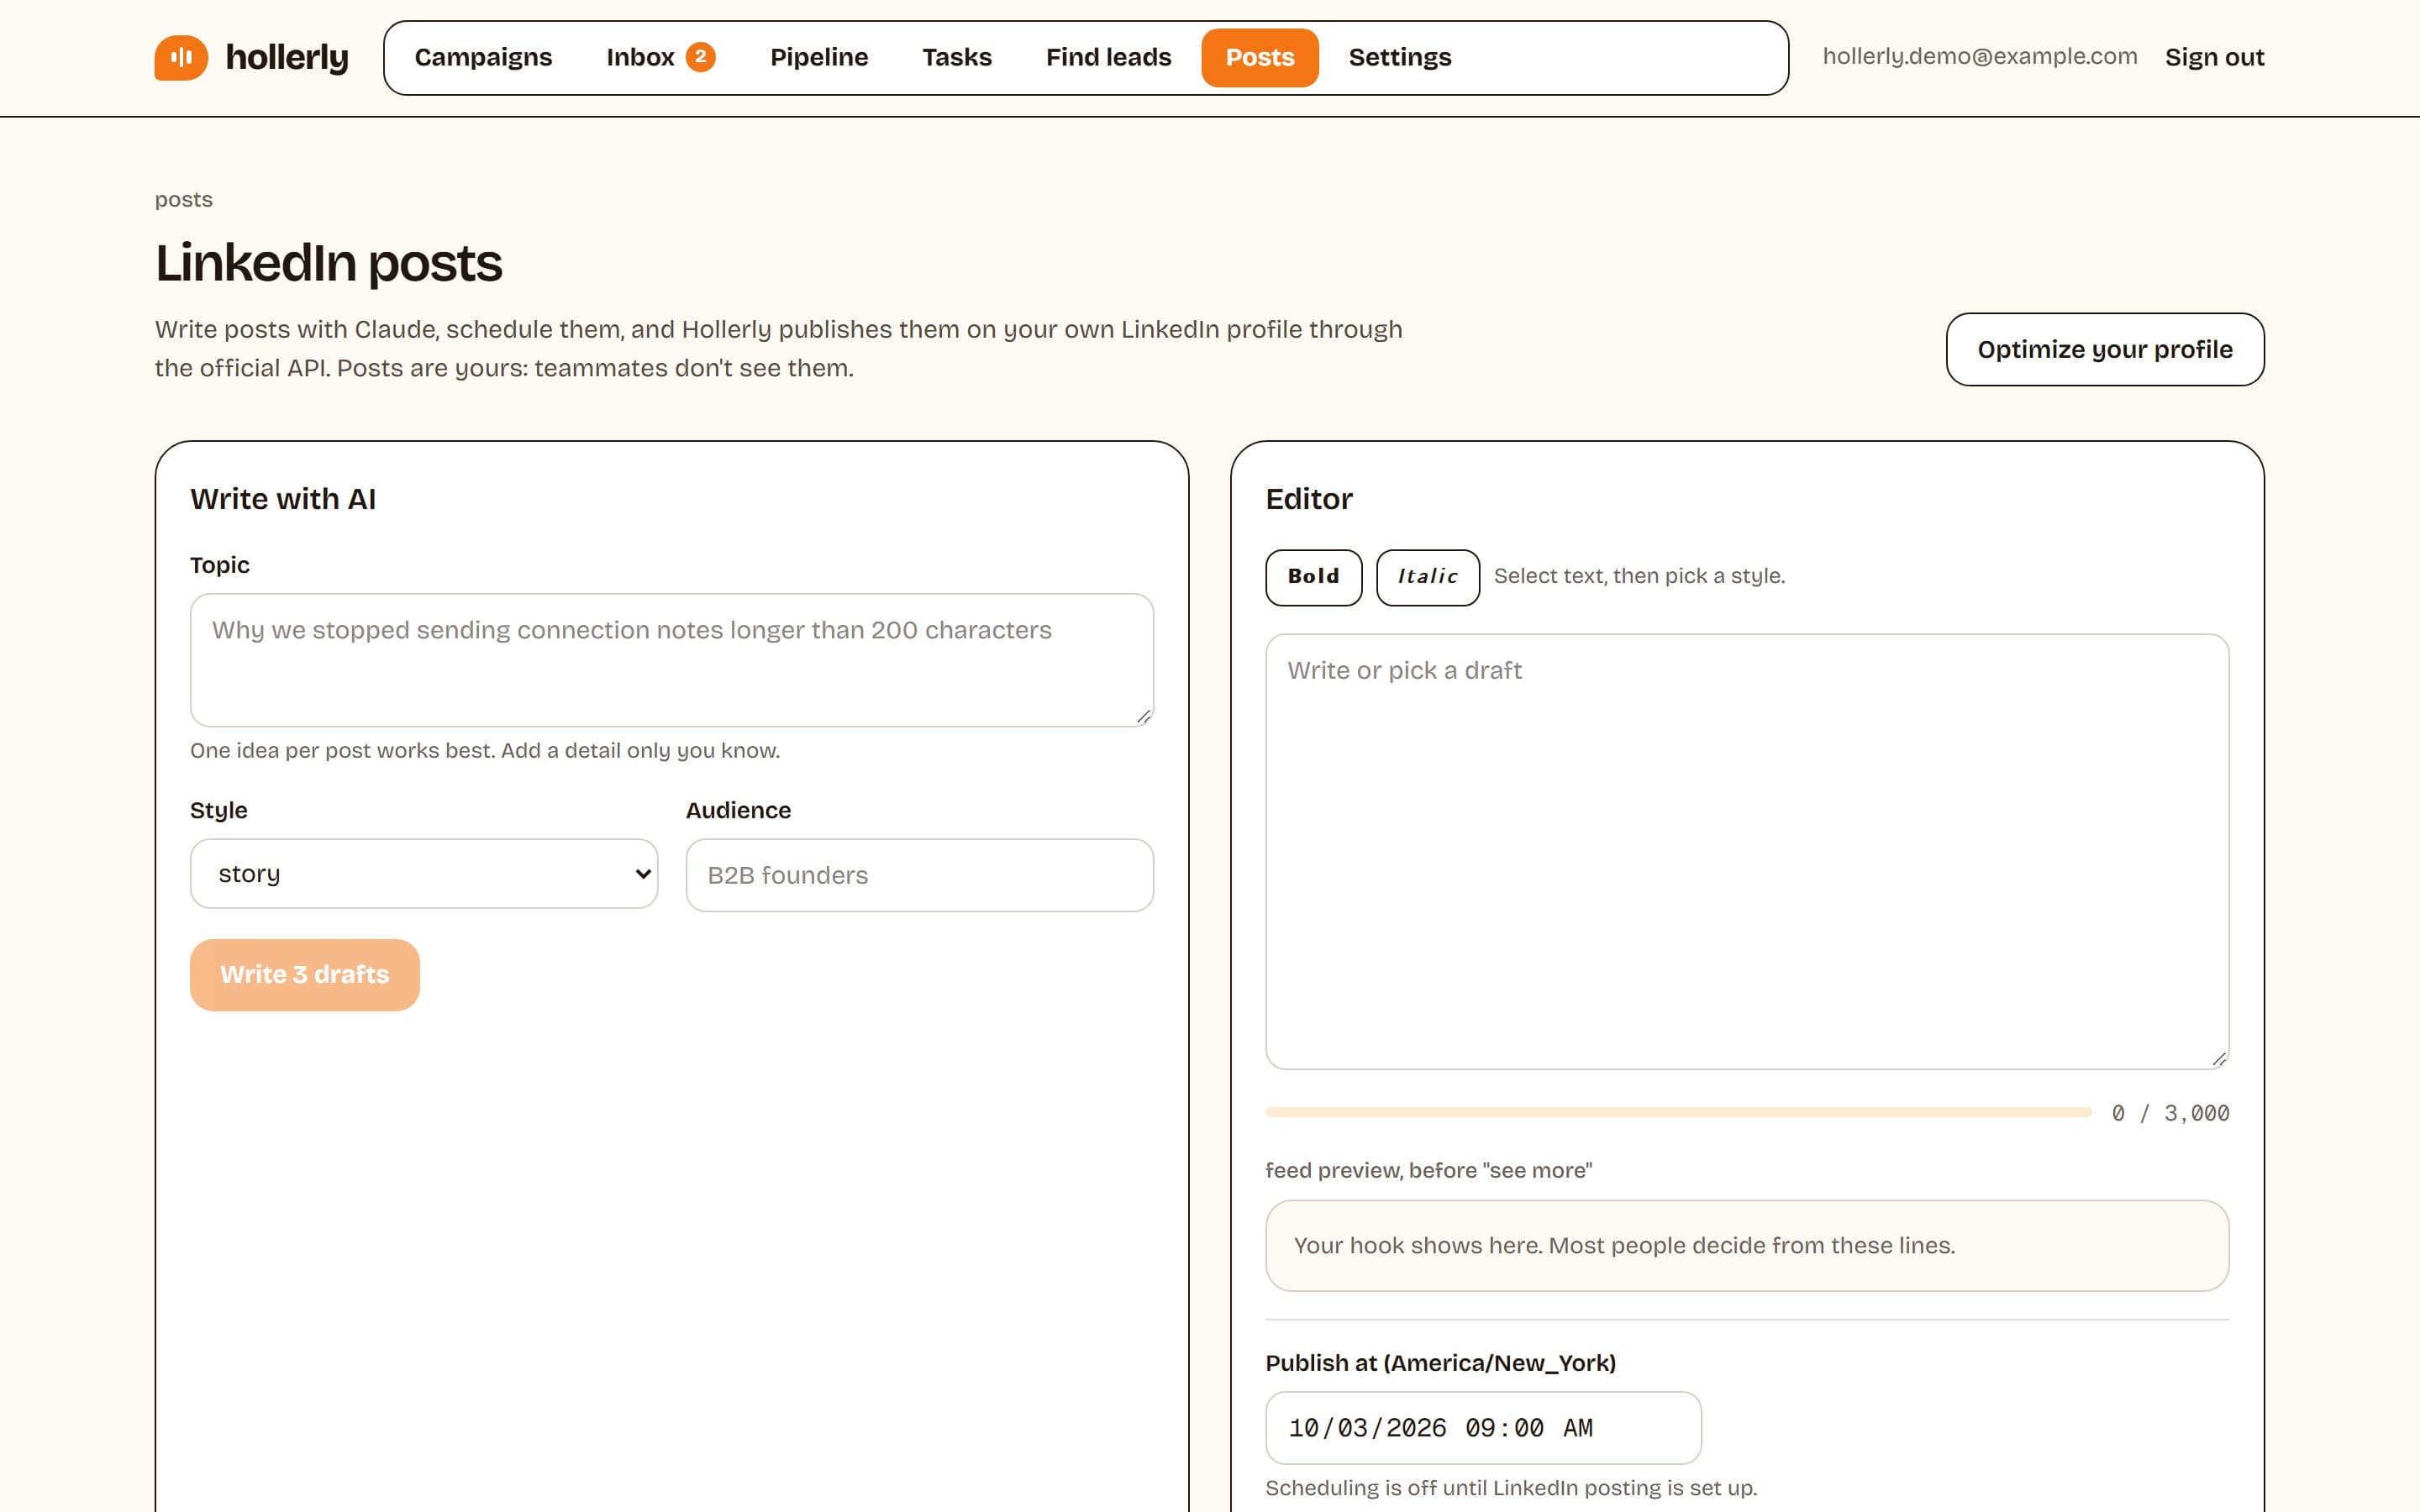This screenshot has width=2420, height=1512.
Task: Click into the Editor draft text area
Action: pos(1746,851)
